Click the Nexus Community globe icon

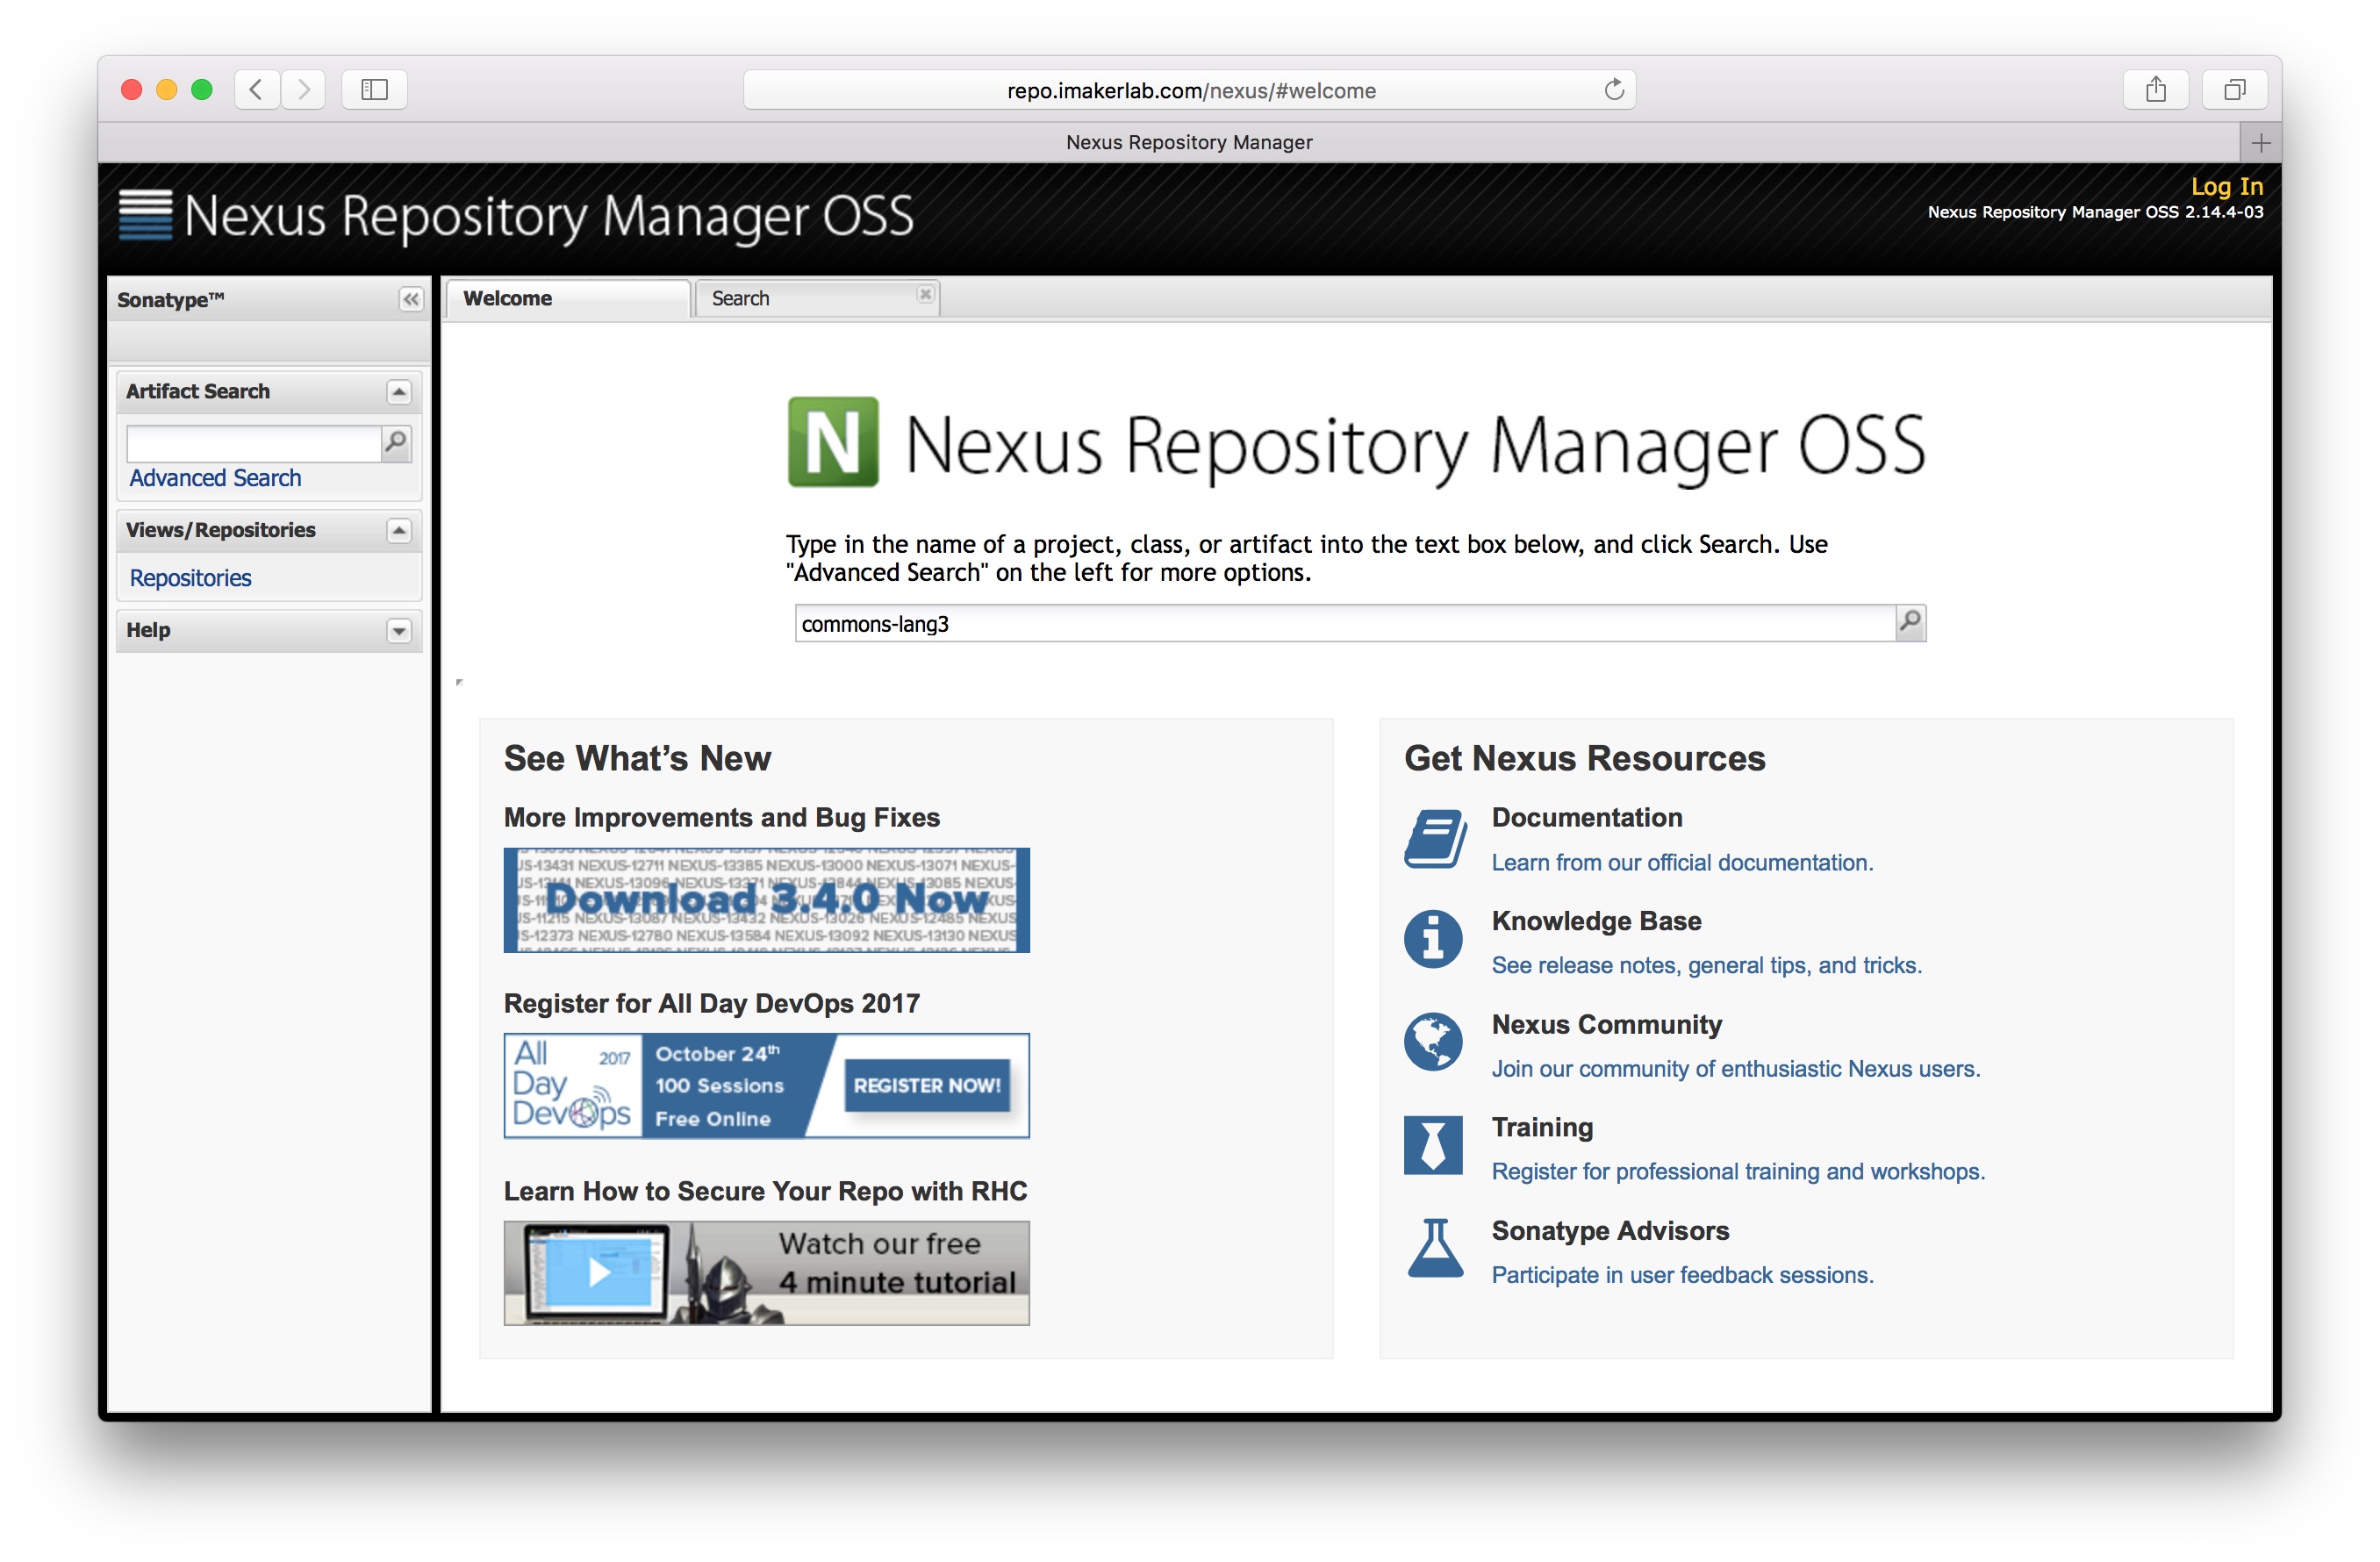[1432, 1042]
